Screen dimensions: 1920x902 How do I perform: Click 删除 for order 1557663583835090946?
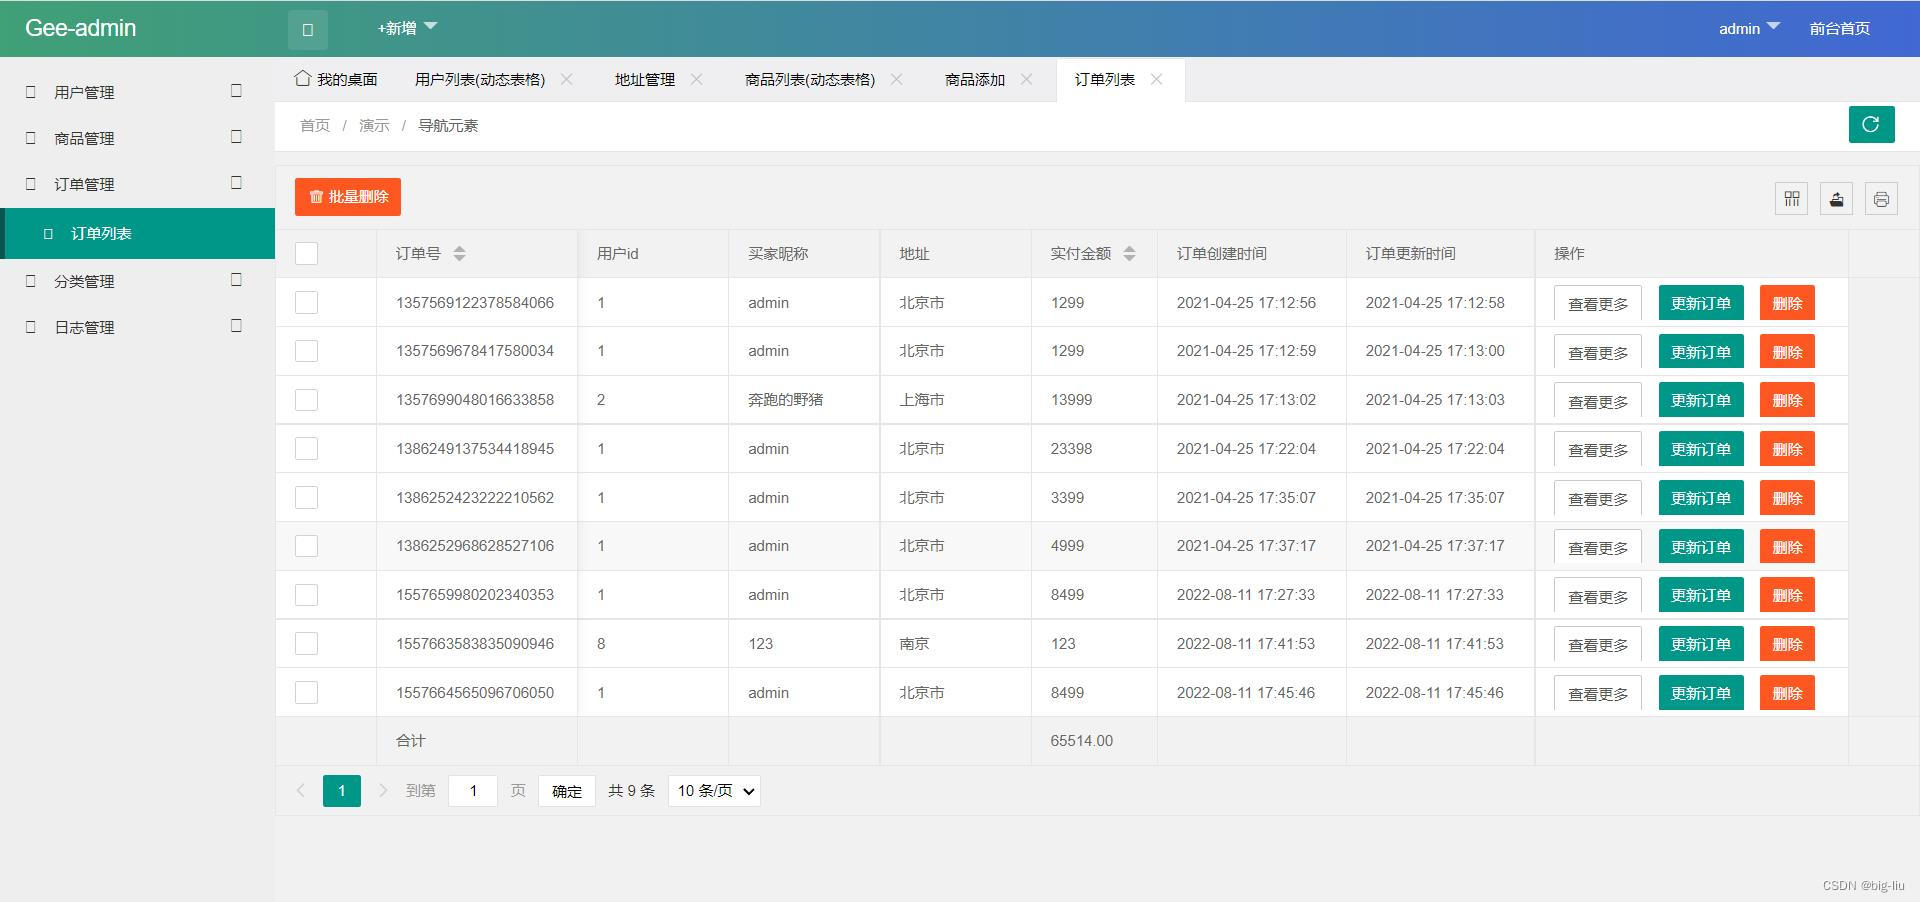tap(1787, 644)
